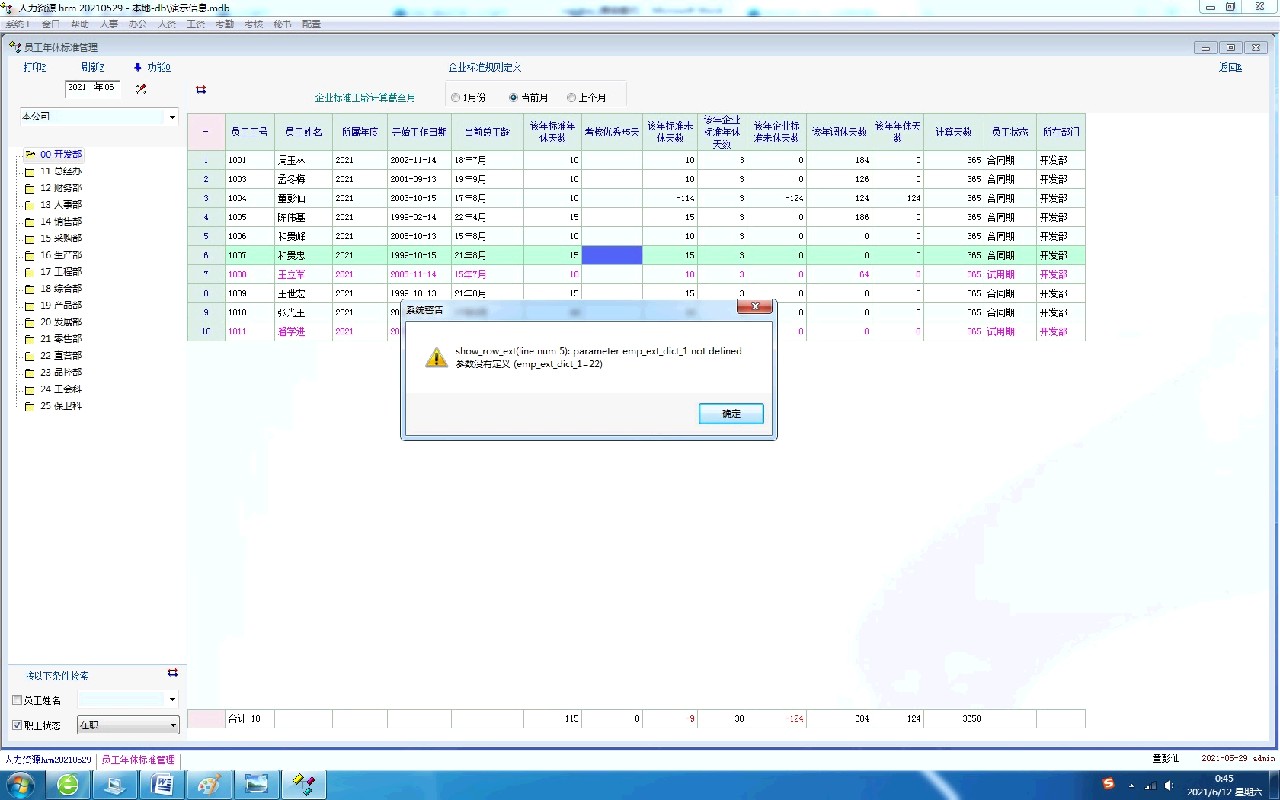Launch Paint from the Windows taskbar

(x=209, y=785)
